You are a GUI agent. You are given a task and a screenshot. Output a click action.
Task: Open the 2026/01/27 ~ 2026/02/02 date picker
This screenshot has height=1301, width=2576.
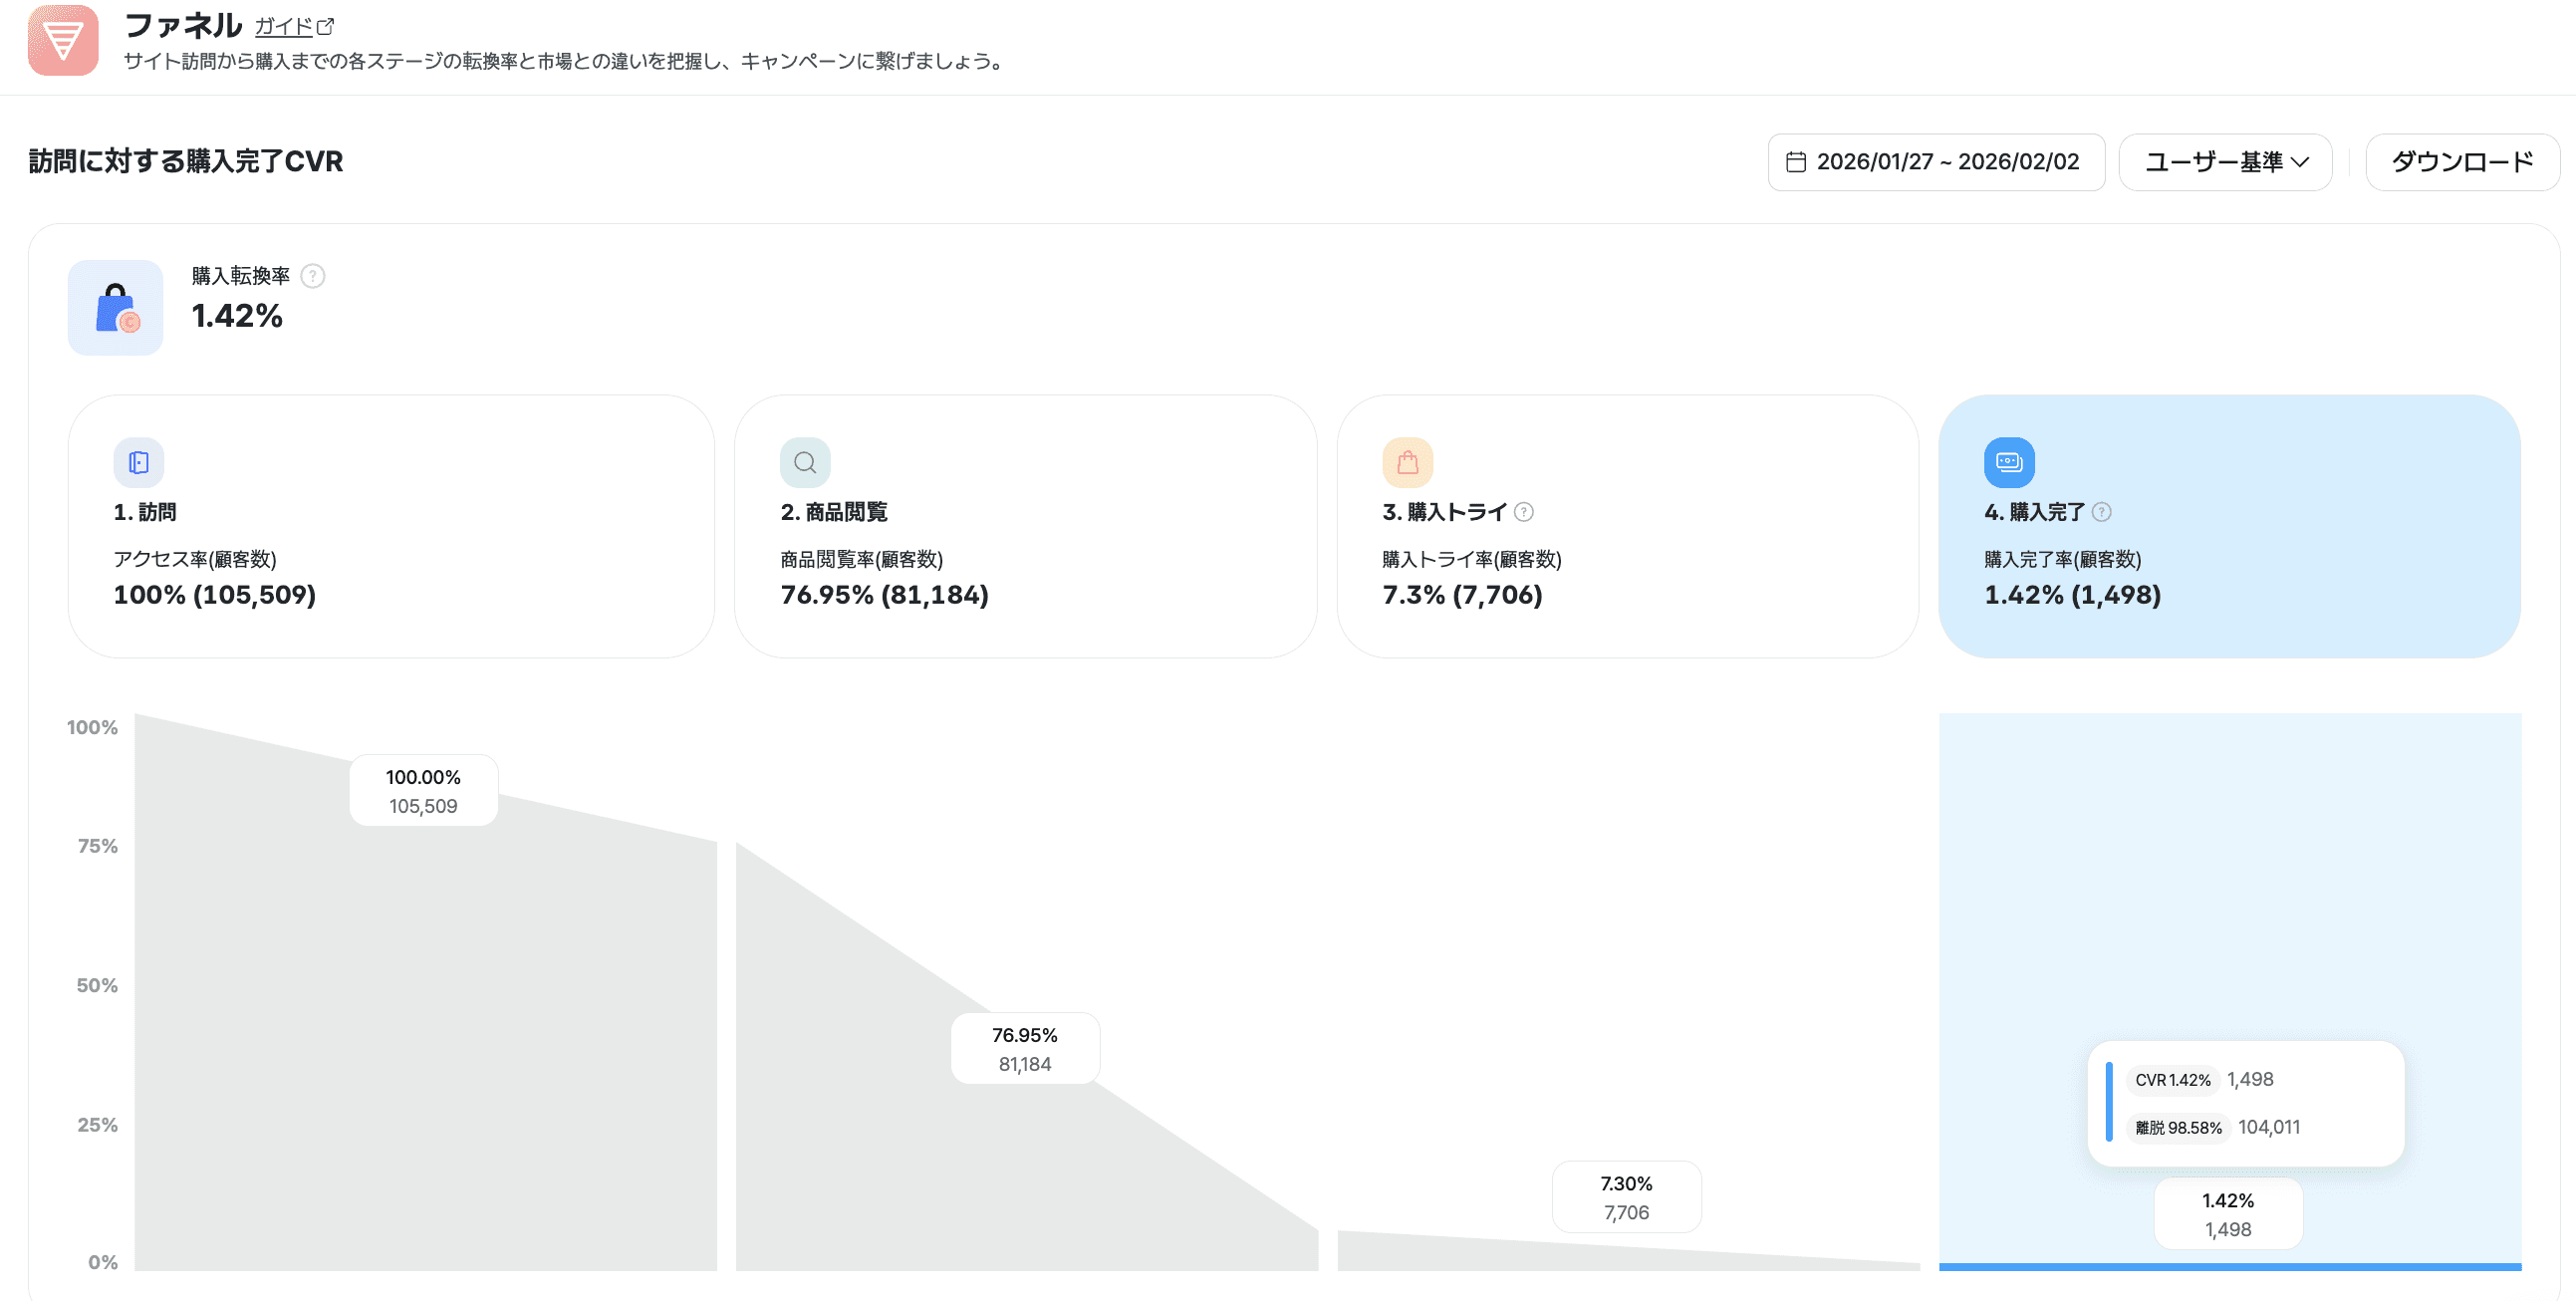click(1946, 162)
